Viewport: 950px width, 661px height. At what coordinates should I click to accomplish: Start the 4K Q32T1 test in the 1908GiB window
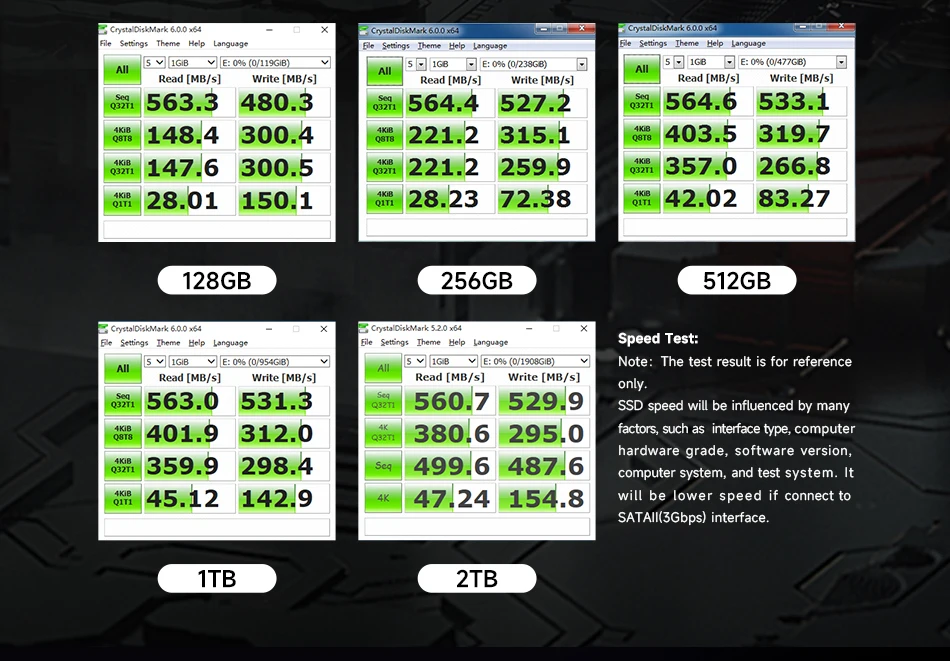click(x=383, y=433)
